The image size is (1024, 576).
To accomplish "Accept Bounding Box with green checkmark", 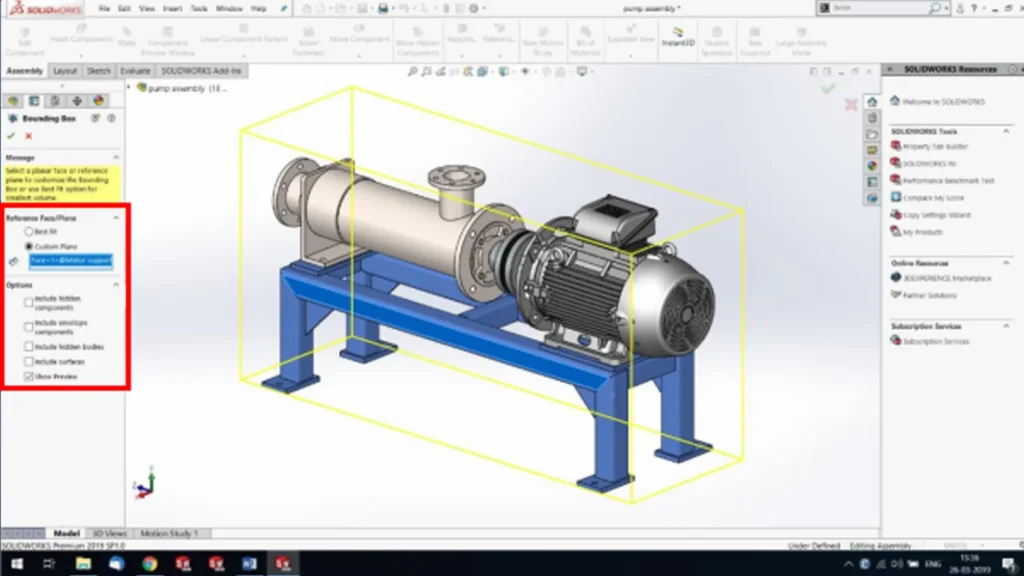I will click(x=10, y=136).
